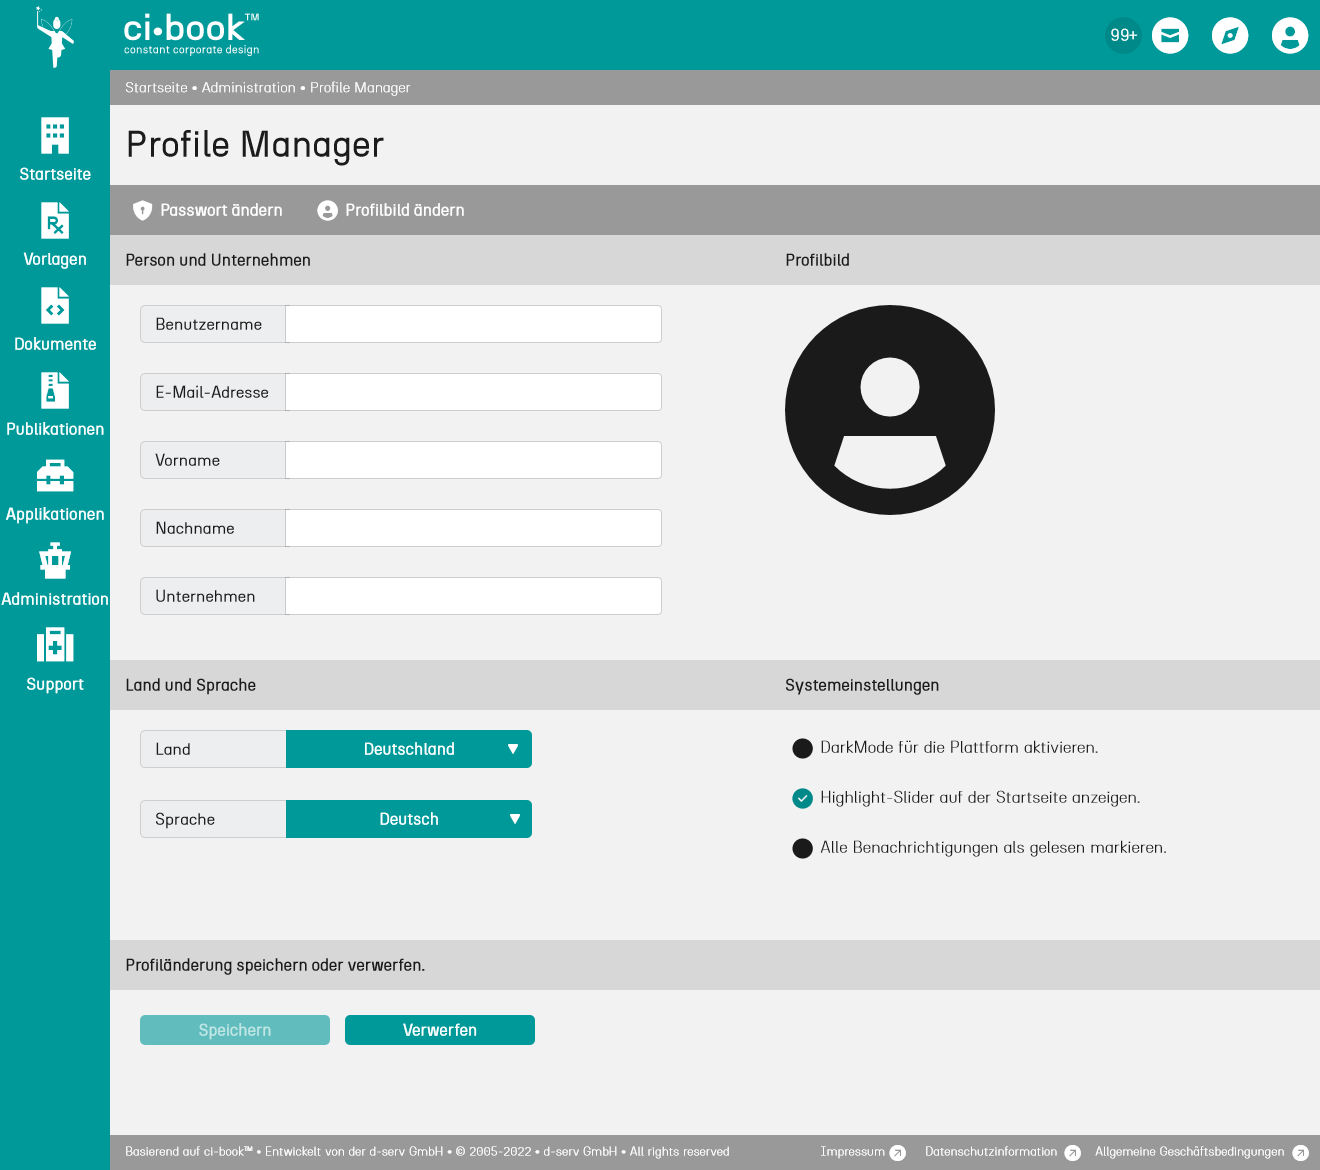
Task: Click the Dokumente label in sidebar
Action: click(55, 344)
